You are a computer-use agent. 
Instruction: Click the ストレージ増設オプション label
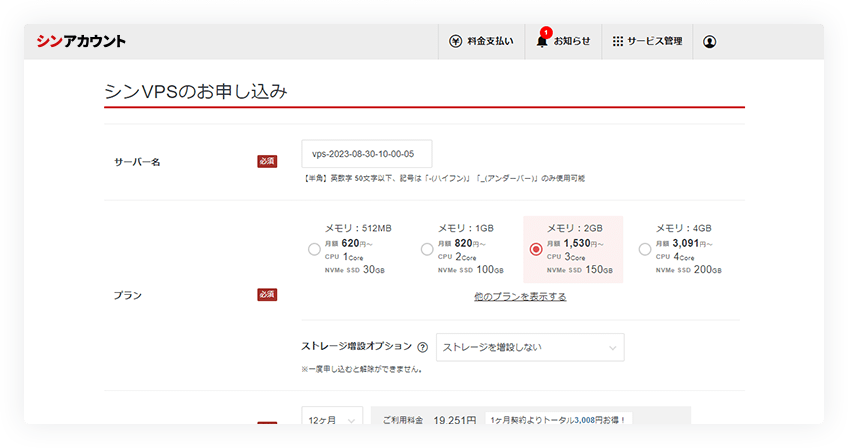coord(356,346)
